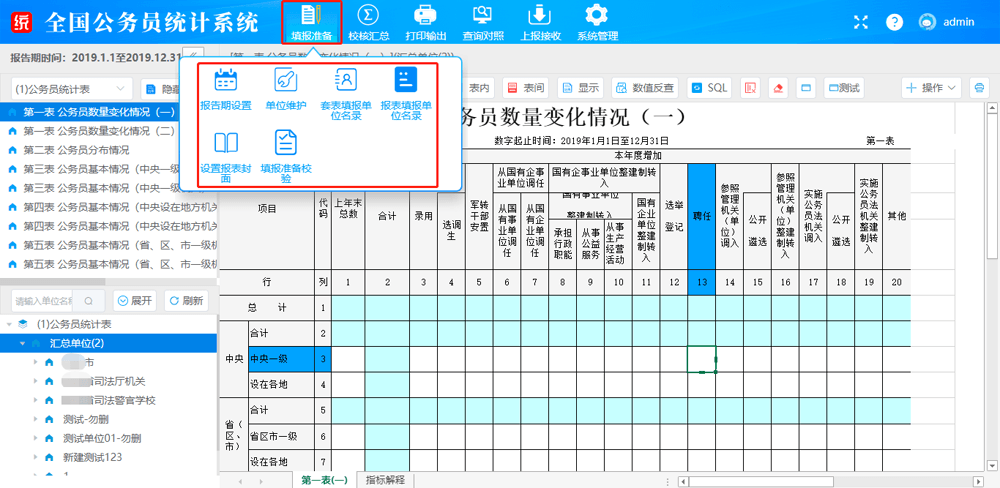1000x488 pixels.
Task: Click home icon beside 测试-勿删
Action: [49, 420]
